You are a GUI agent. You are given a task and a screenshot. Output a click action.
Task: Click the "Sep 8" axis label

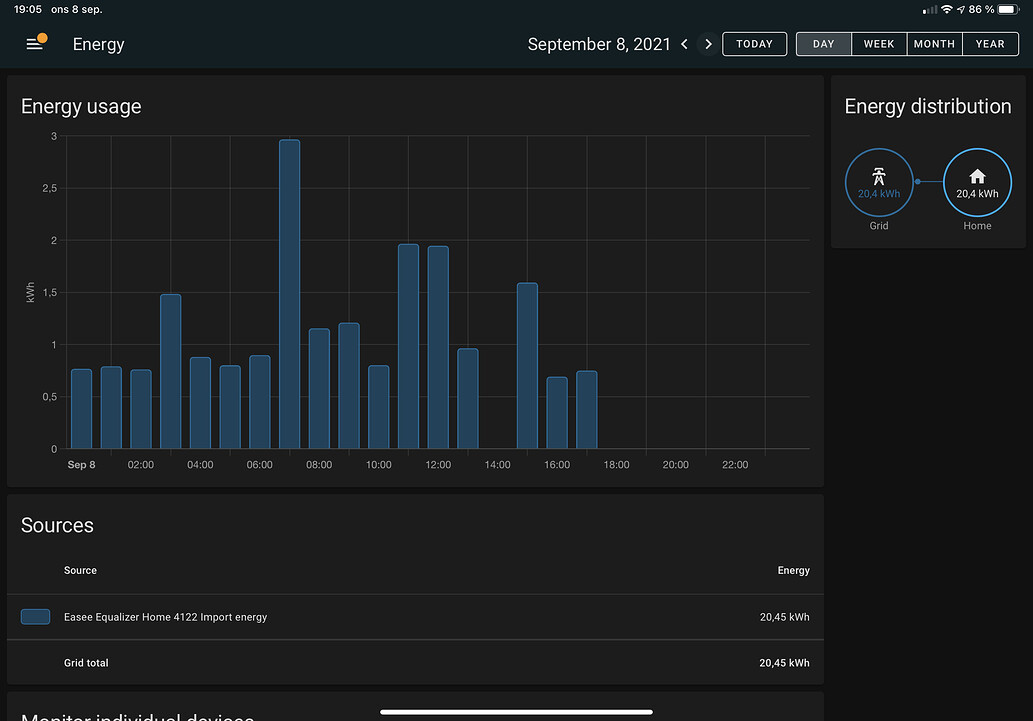[x=81, y=465]
